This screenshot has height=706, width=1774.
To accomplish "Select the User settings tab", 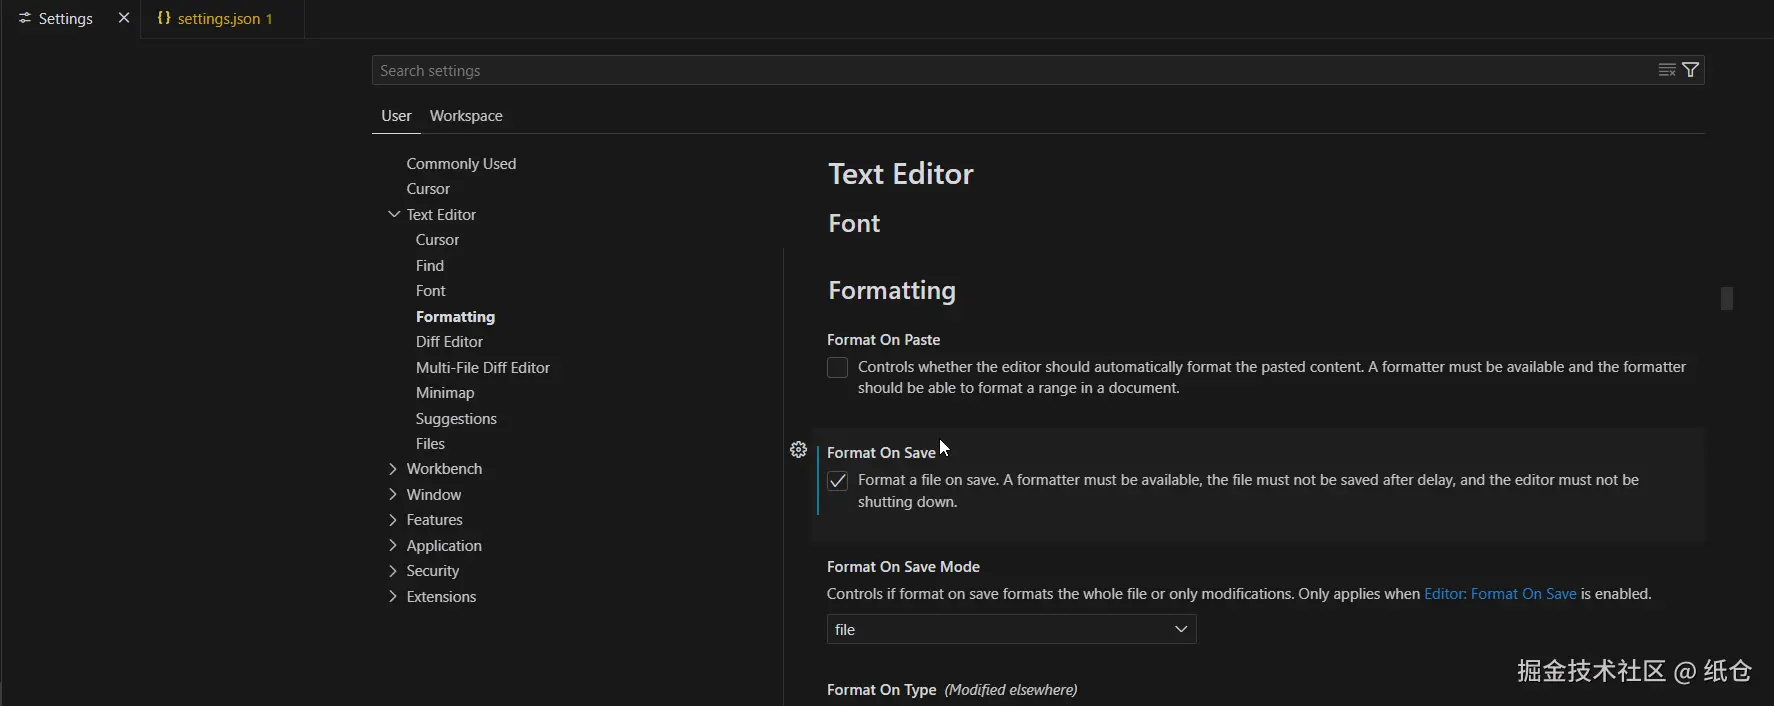I will [x=396, y=116].
